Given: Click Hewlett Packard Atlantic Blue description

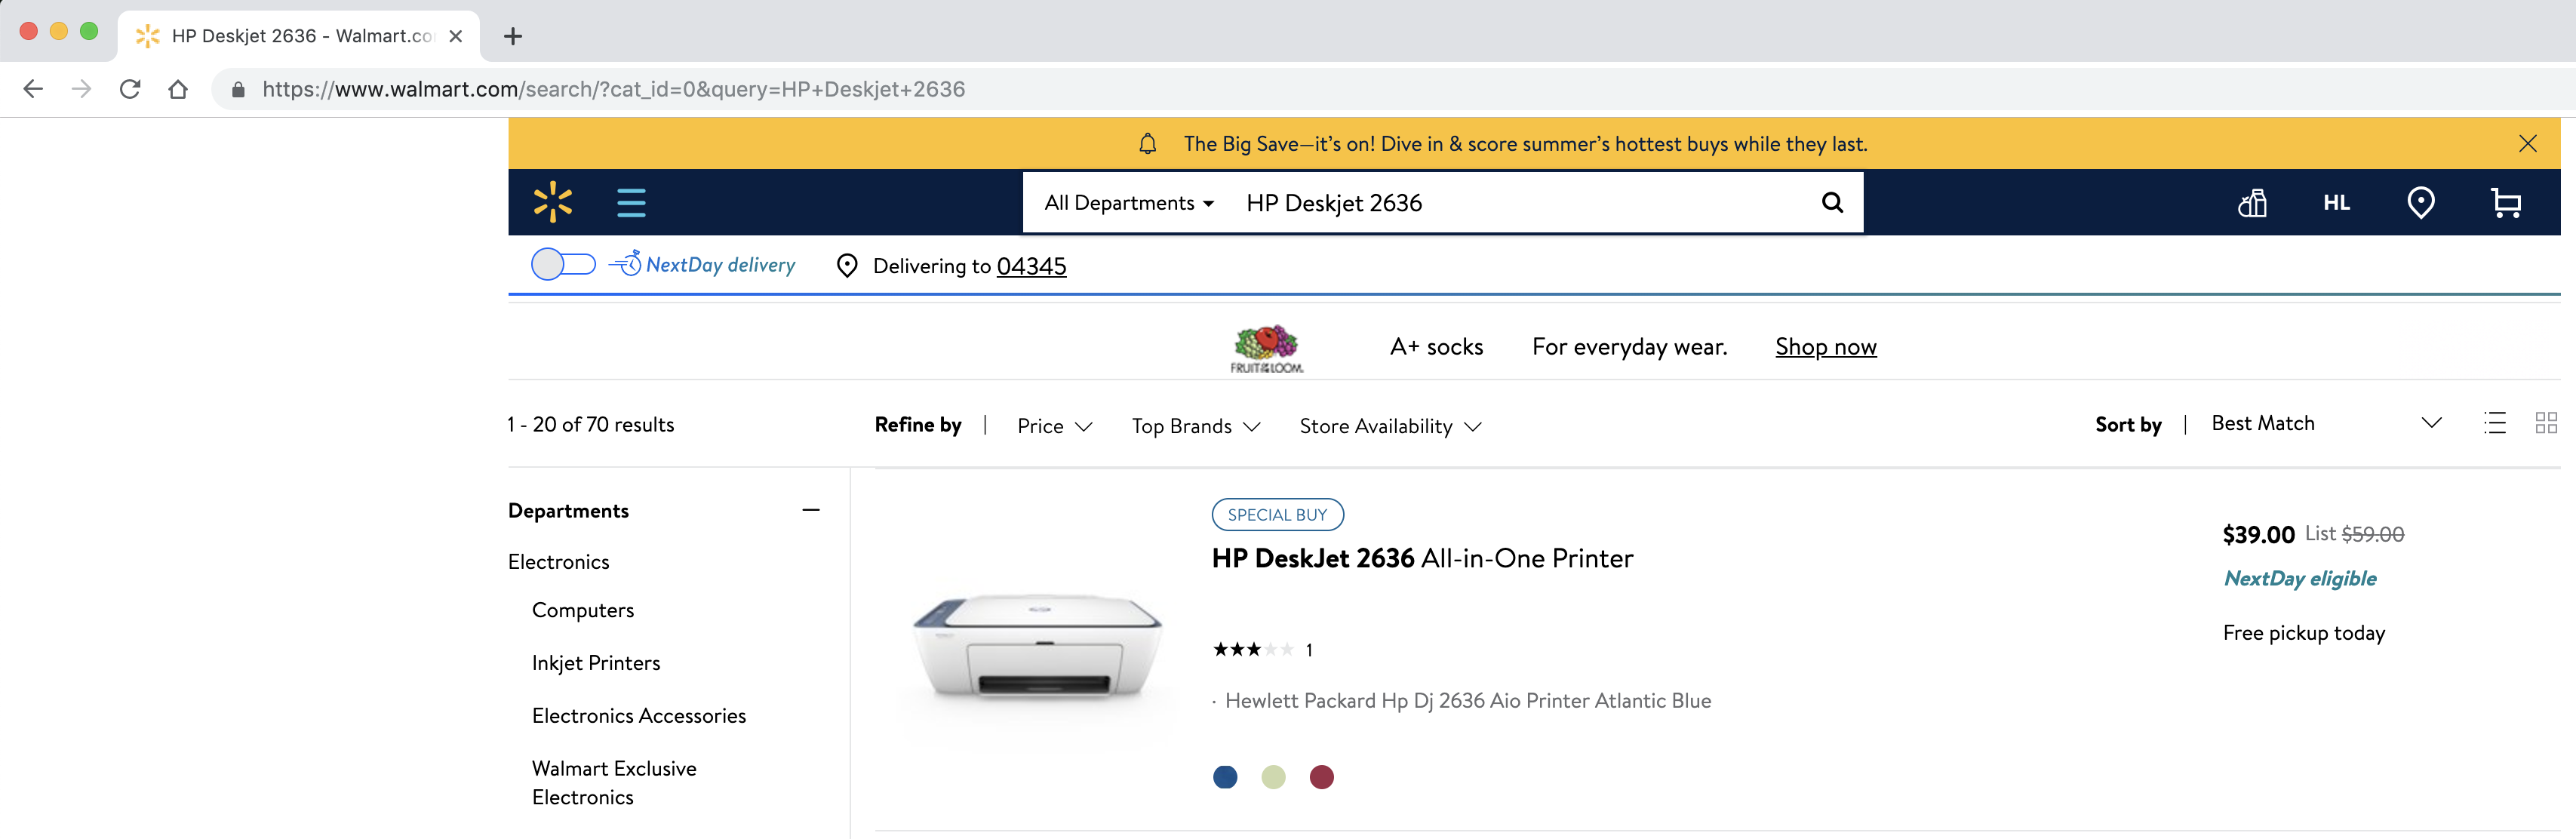Looking at the screenshot, I should tap(1467, 701).
